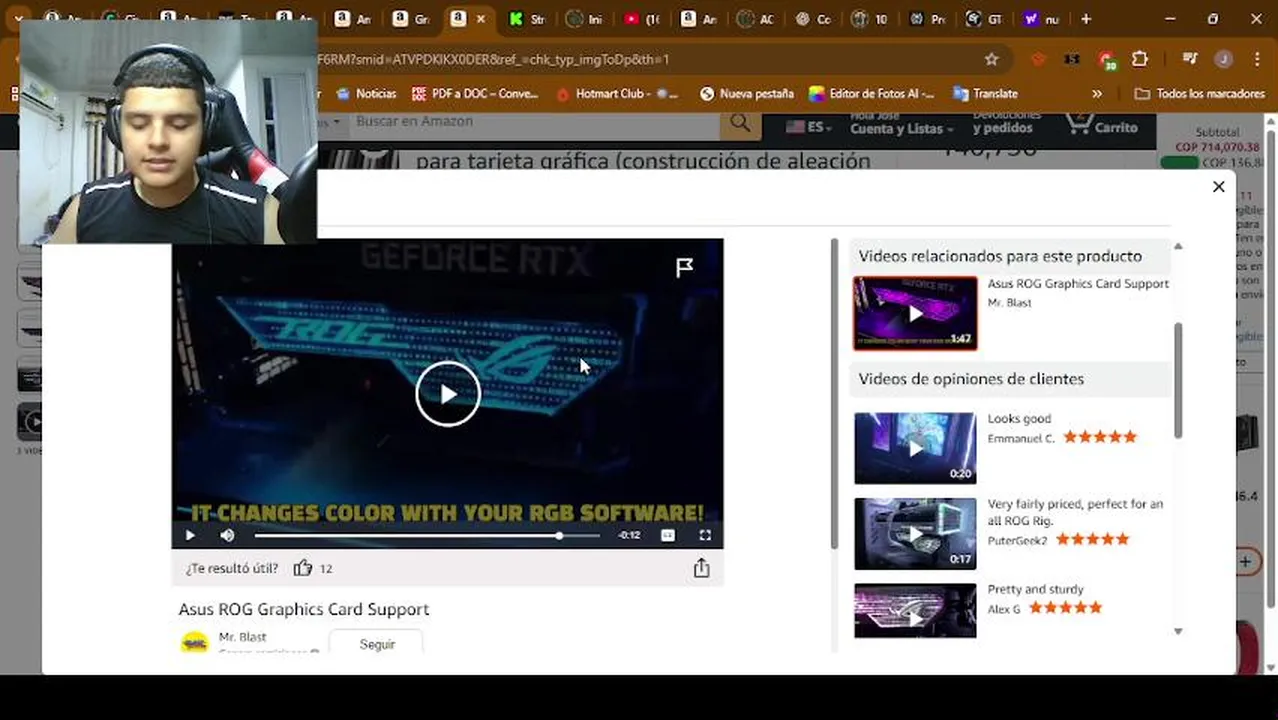Play the 'Looks good' review video thumbnail

click(915, 448)
